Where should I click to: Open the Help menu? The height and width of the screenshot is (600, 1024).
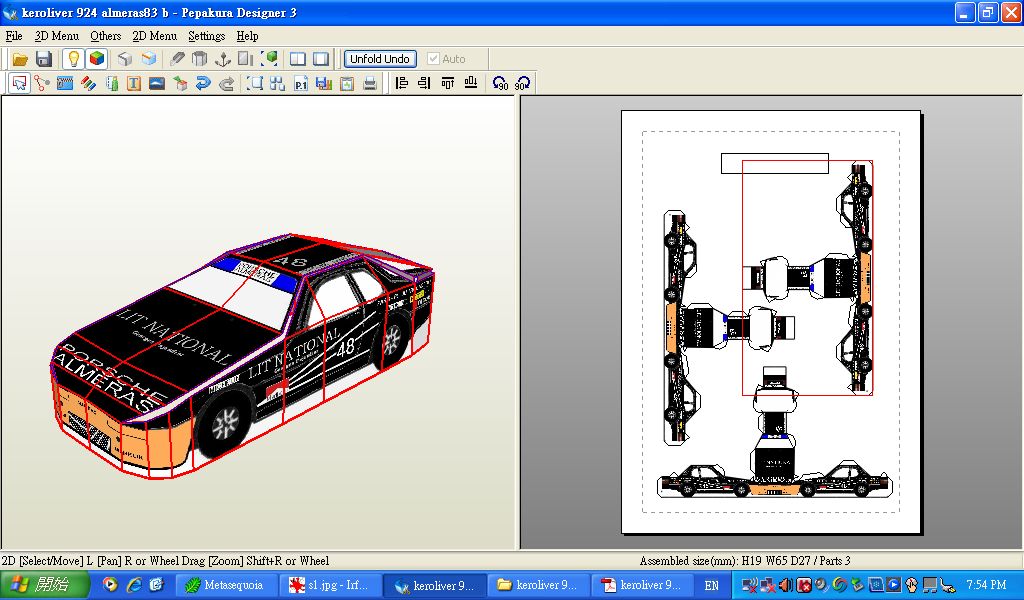248,36
